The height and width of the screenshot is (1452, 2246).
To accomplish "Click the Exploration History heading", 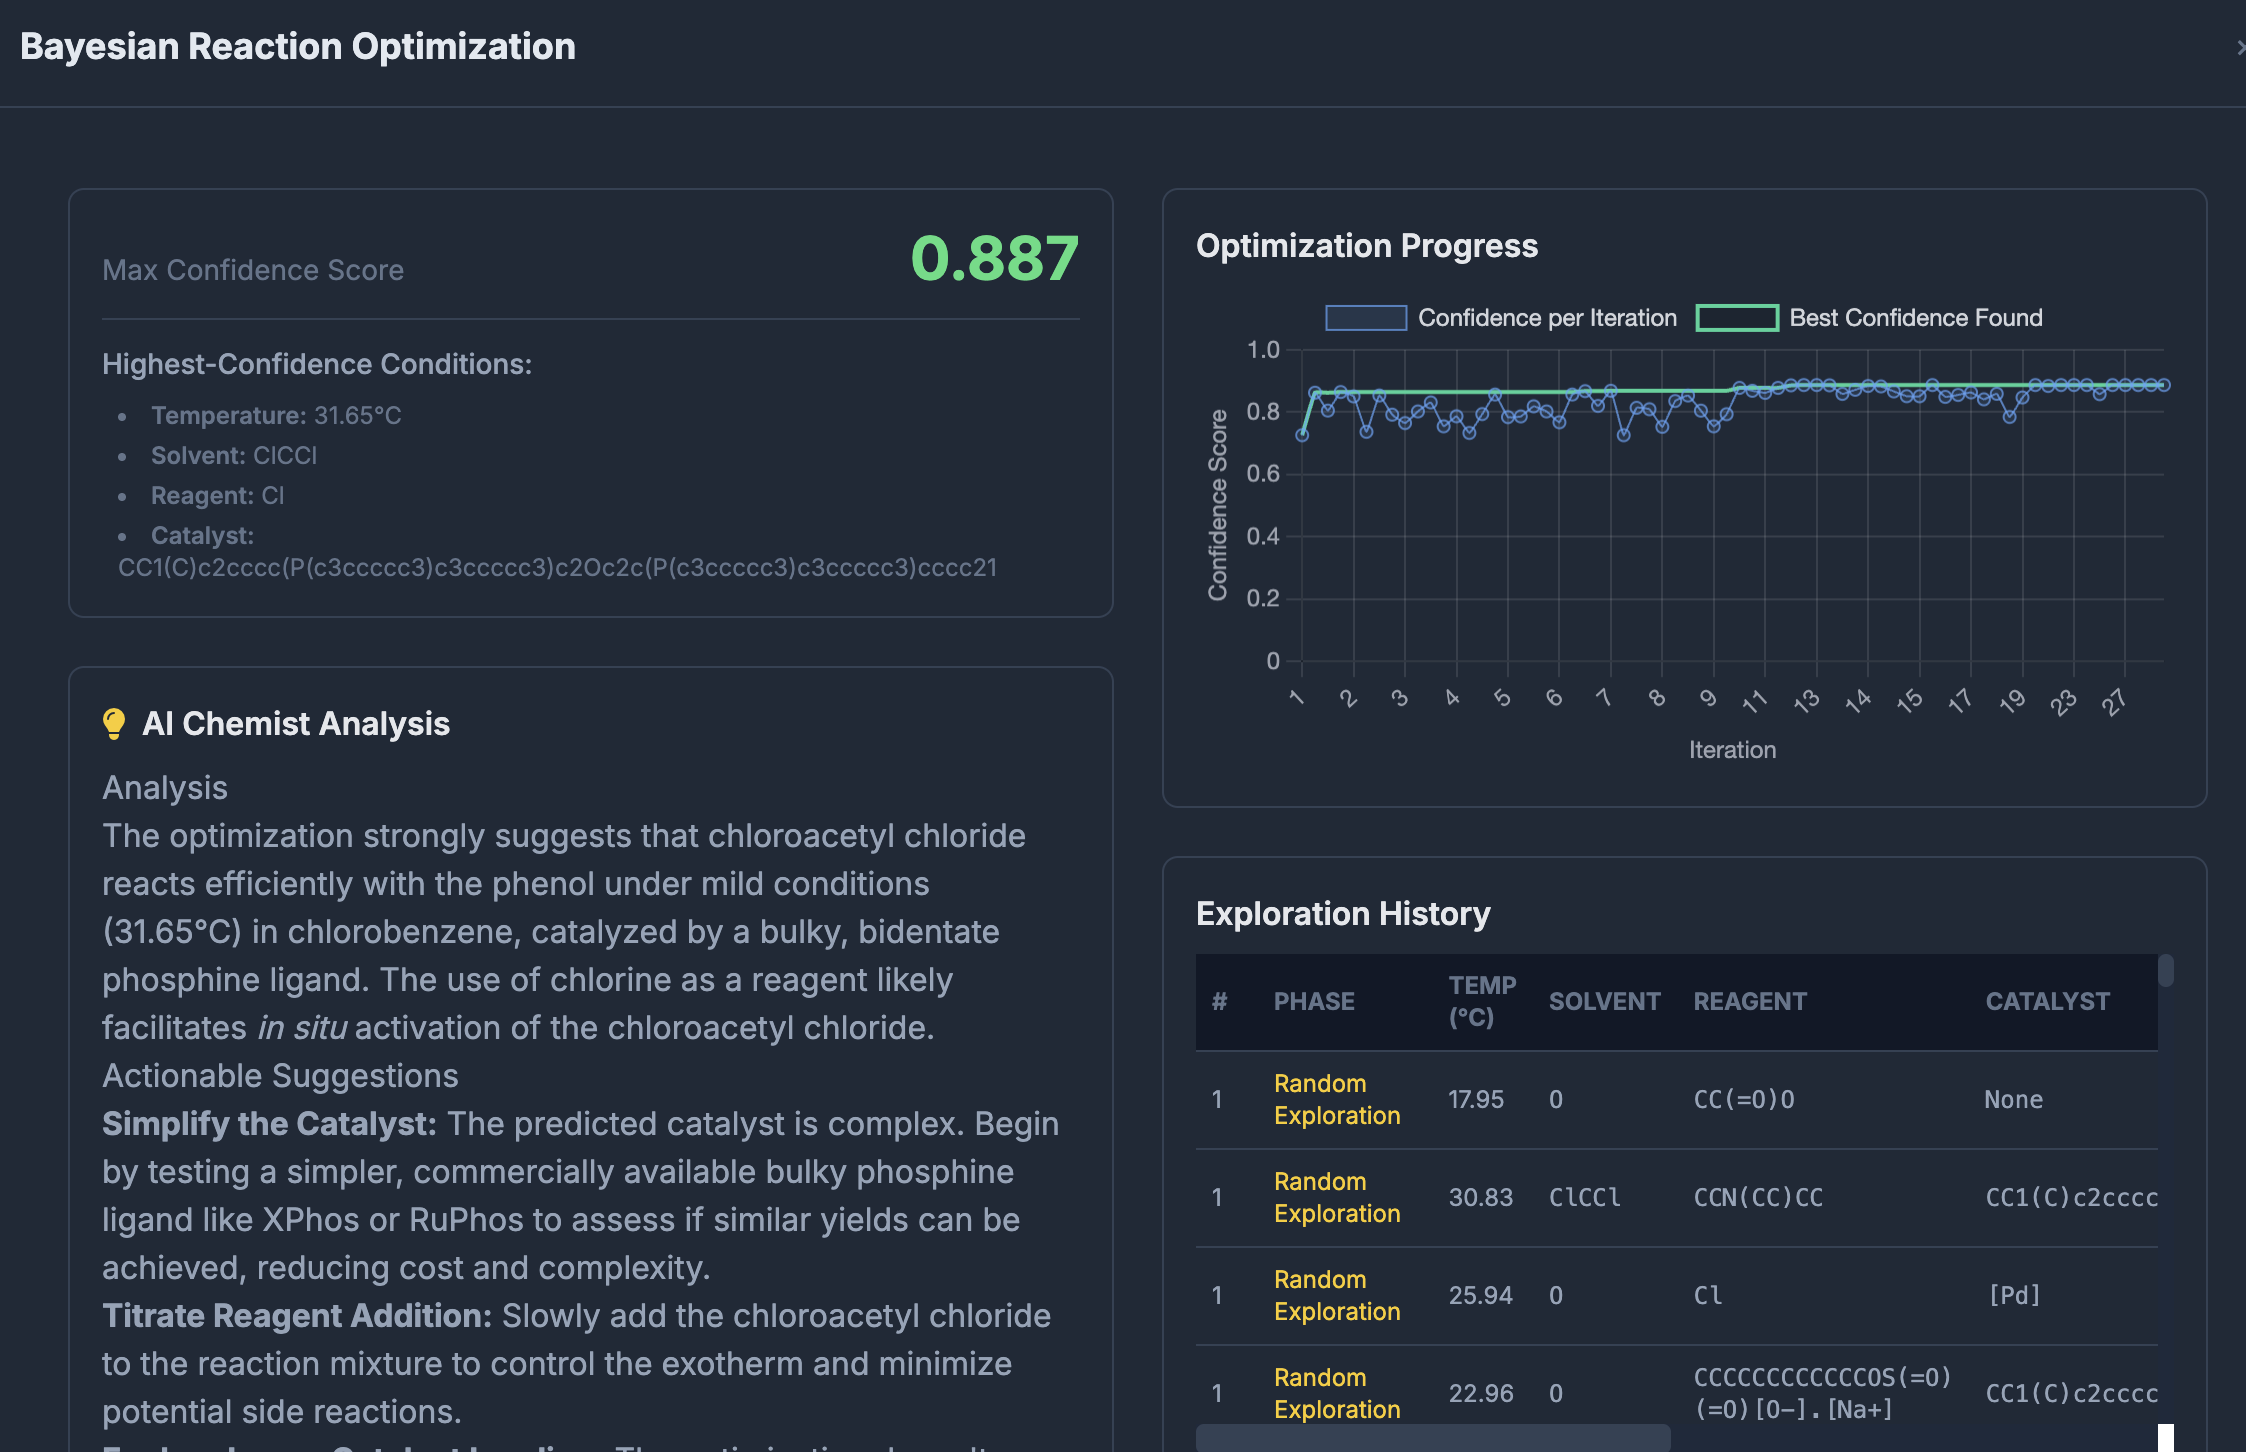I will pyautogui.click(x=1343, y=913).
